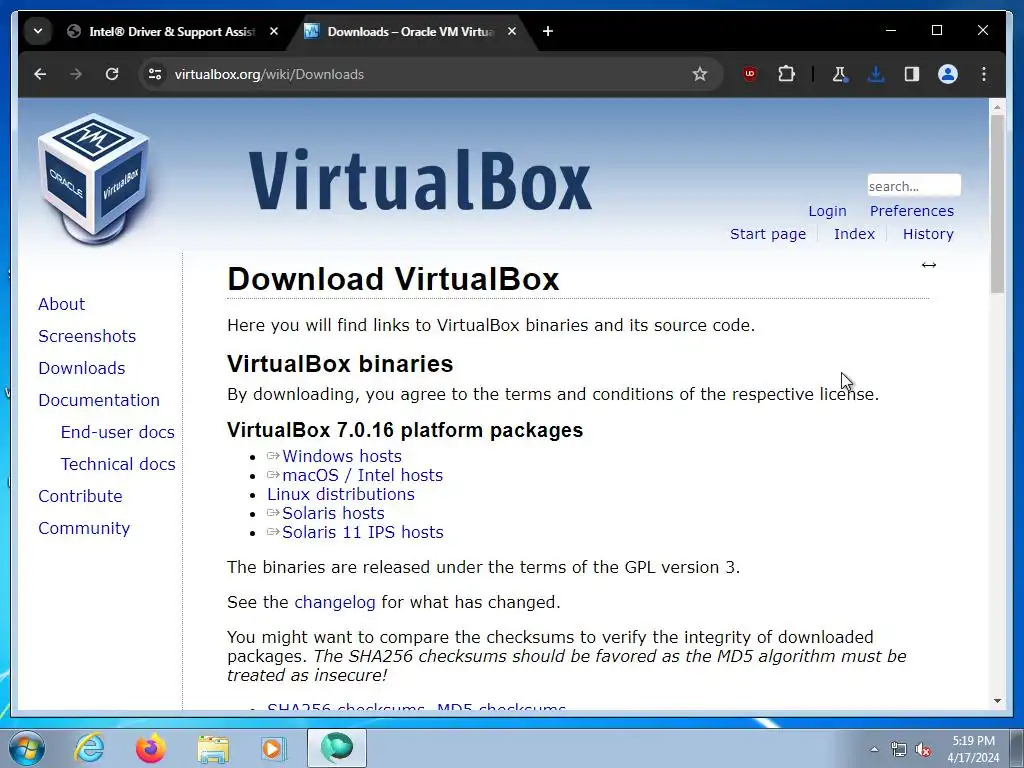Open Windows Explorer from the taskbar

tap(213, 748)
